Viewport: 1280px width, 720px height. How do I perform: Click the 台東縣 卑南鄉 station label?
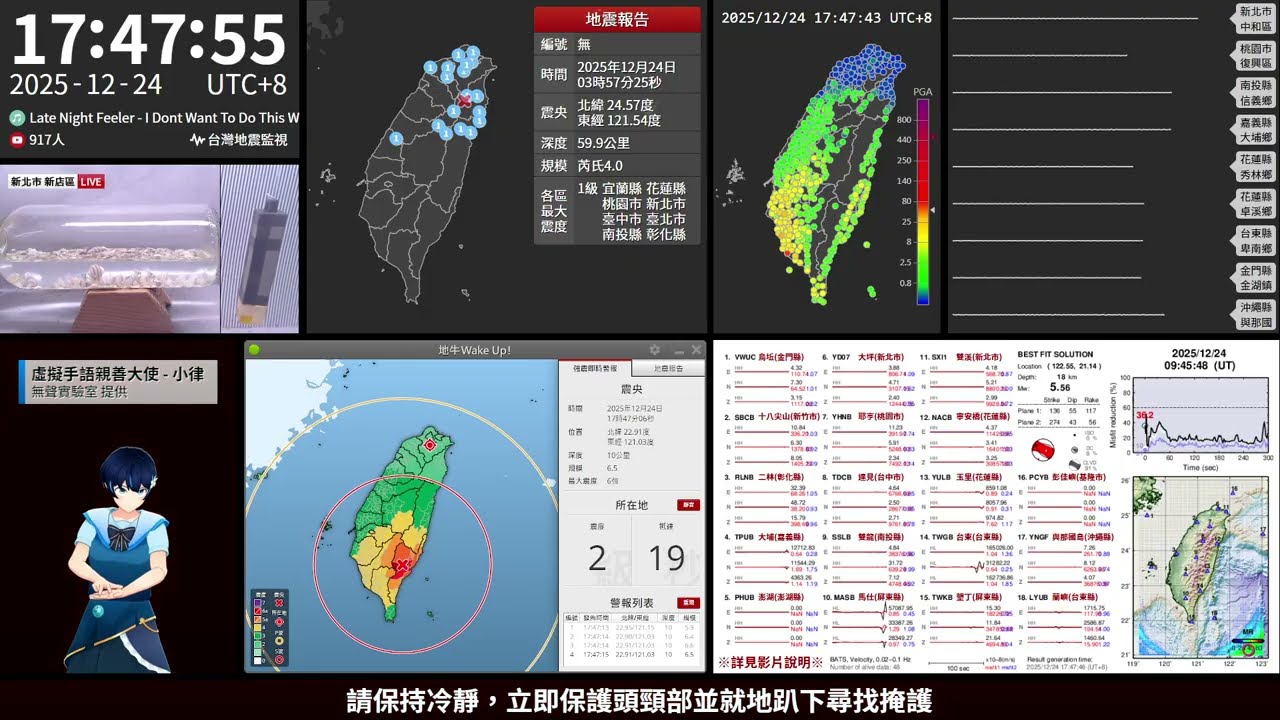tap(1255, 241)
